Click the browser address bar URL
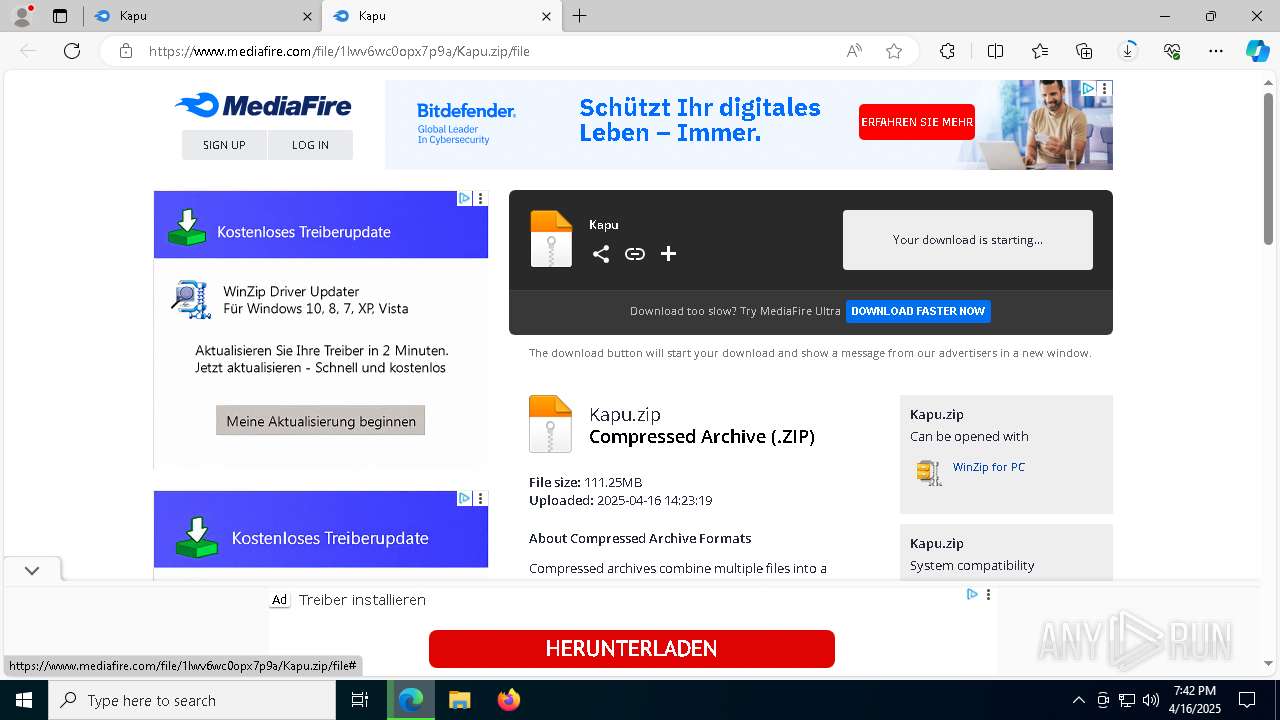Viewport: 1280px width, 720px height. (x=339, y=51)
